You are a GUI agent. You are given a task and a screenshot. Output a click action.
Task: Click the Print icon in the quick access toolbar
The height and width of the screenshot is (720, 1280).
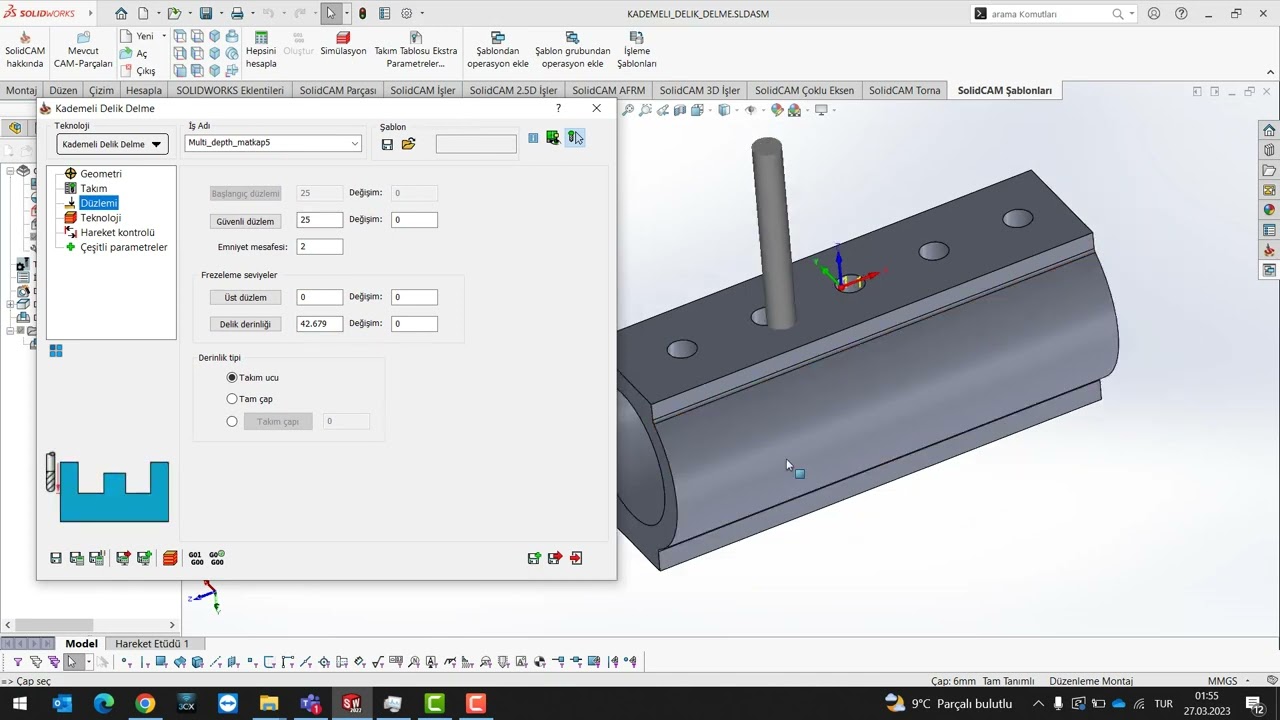tap(237, 14)
